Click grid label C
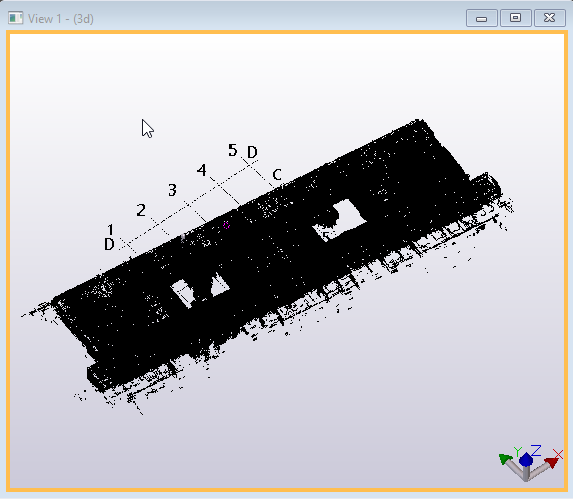This screenshot has height=499, width=573. (277, 175)
